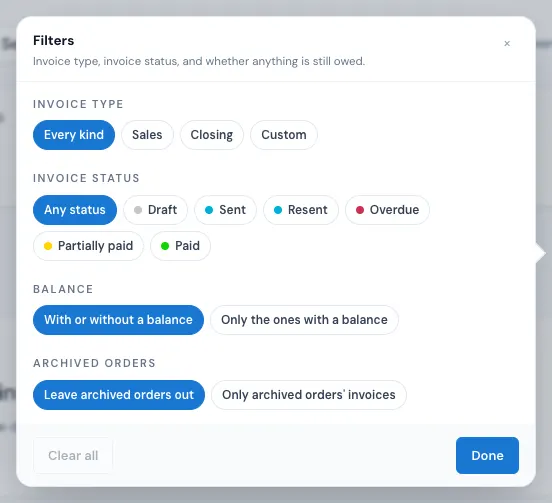Filter by Draft status

point(155,210)
